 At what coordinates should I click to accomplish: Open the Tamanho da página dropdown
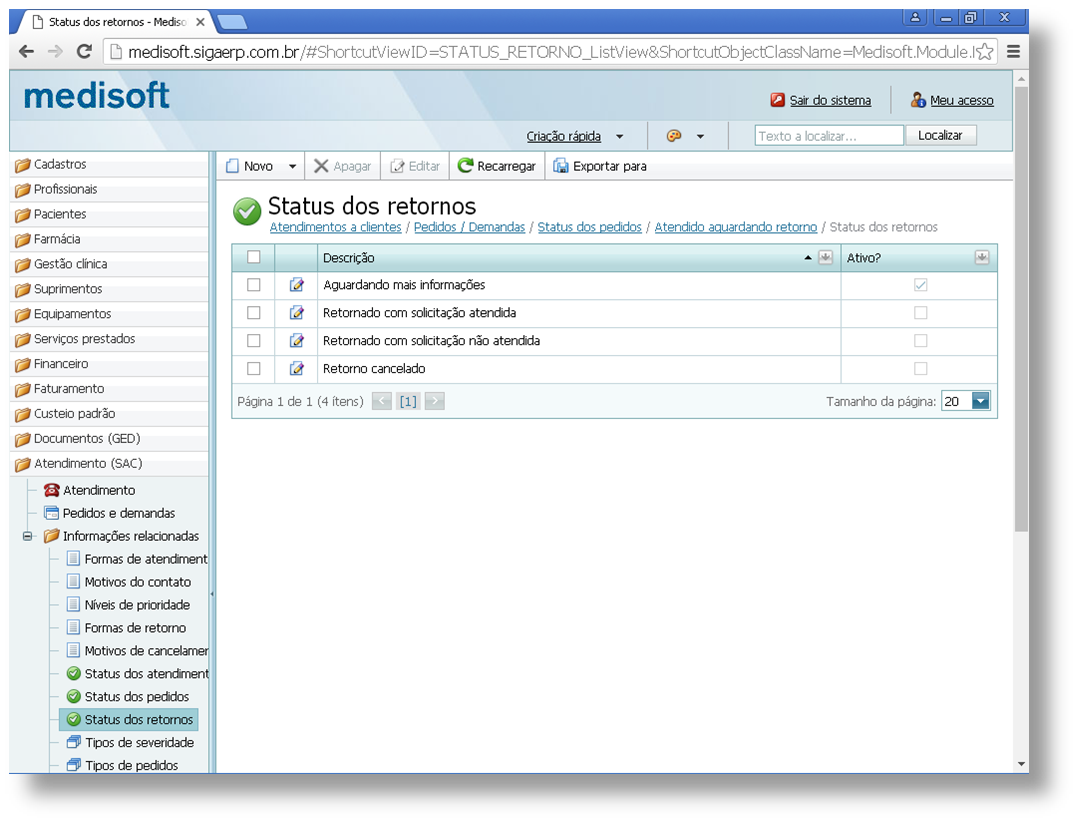[980, 399]
